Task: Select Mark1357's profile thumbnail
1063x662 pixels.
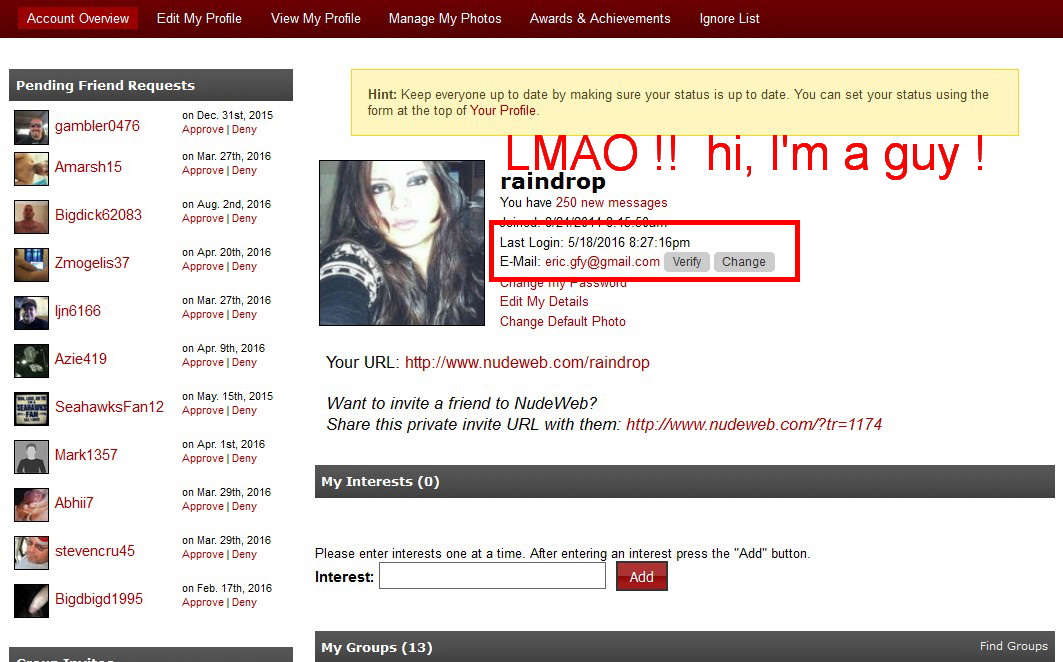Action: pyautogui.click(x=31, y=456)
